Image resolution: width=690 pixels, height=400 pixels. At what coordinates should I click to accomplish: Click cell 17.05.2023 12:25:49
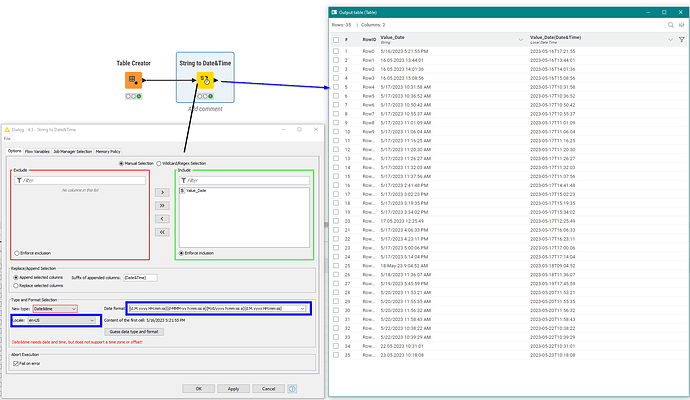pyautogui.click(x=402, y=221)
